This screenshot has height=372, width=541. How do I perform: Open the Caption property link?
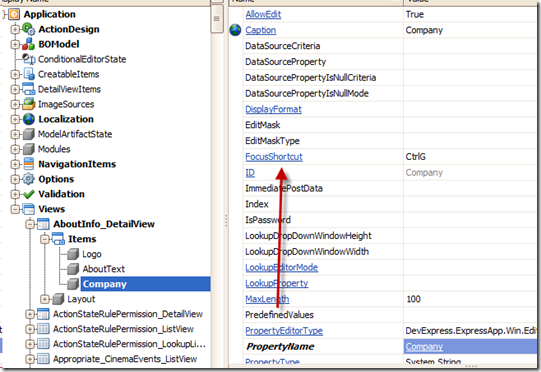pos(260,30)
